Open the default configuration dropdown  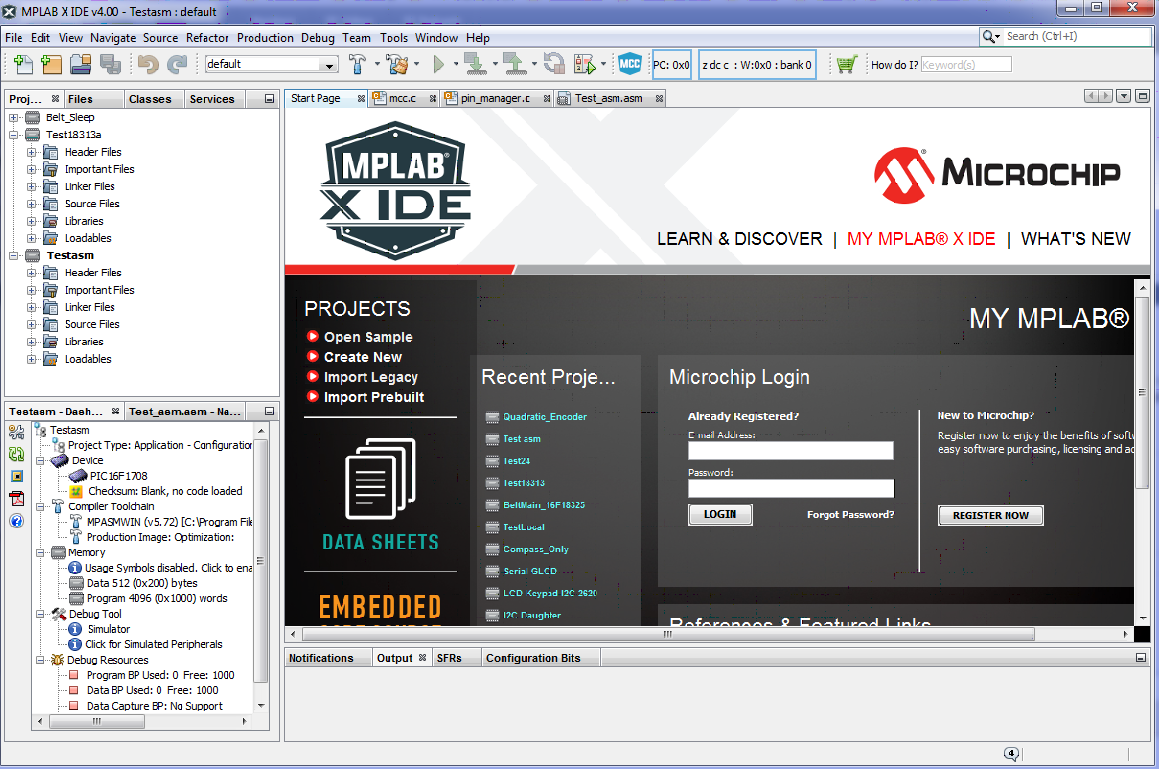330,65
